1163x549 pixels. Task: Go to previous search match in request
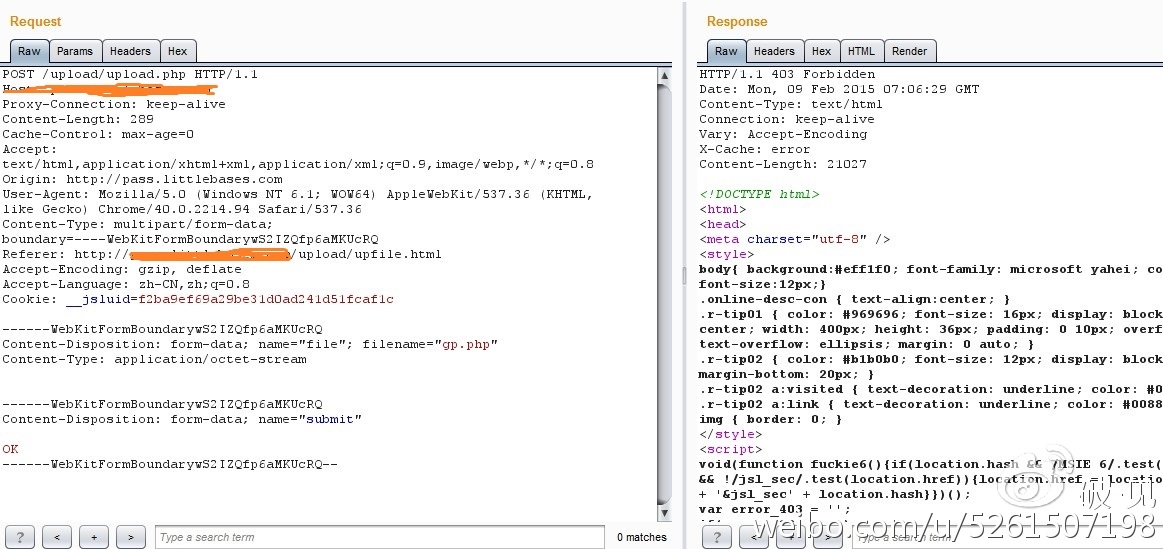(x=56, y=537)
